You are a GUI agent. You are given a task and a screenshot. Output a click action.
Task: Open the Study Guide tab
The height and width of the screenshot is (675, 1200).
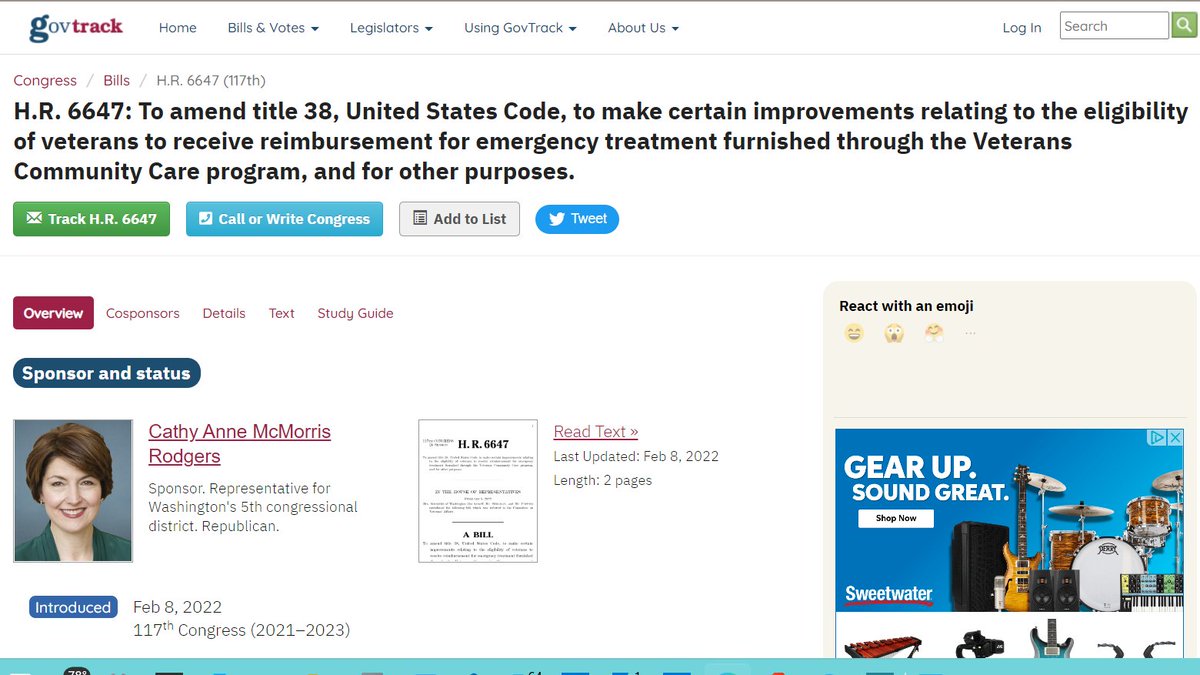click(x=355, y=313)
